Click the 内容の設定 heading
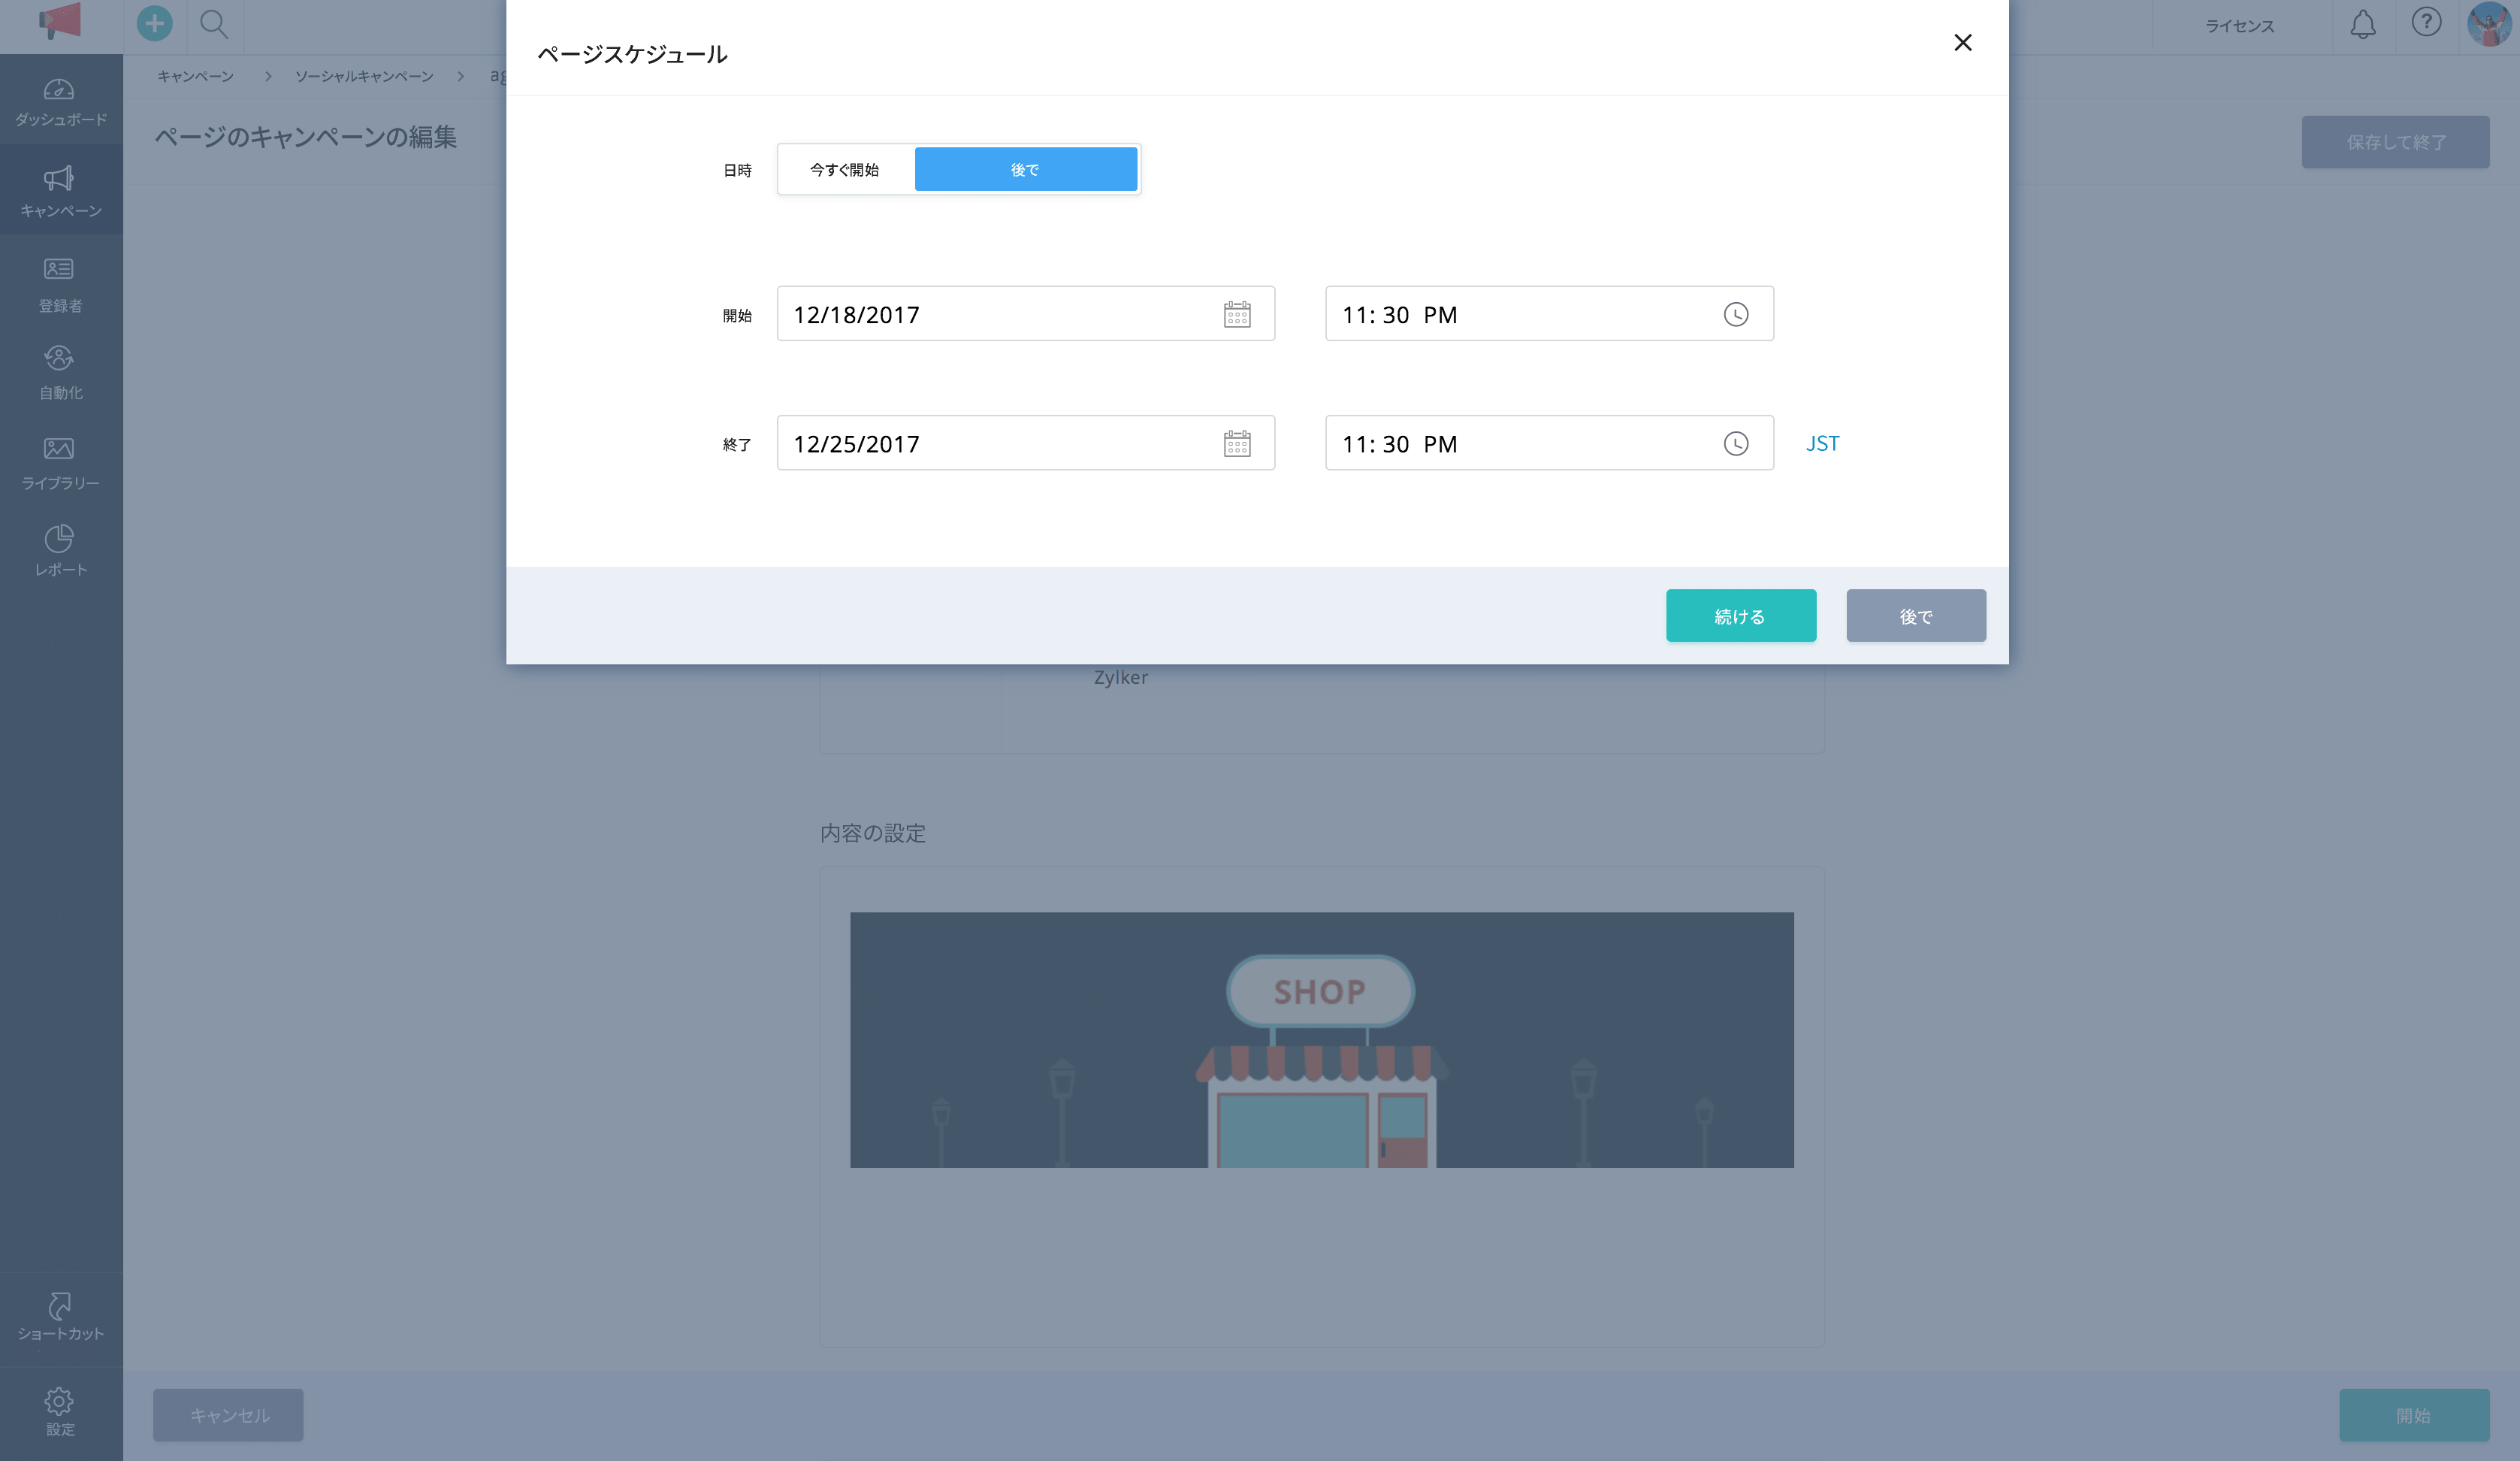The image size is (2520, 1461). [x=872, y=833]
